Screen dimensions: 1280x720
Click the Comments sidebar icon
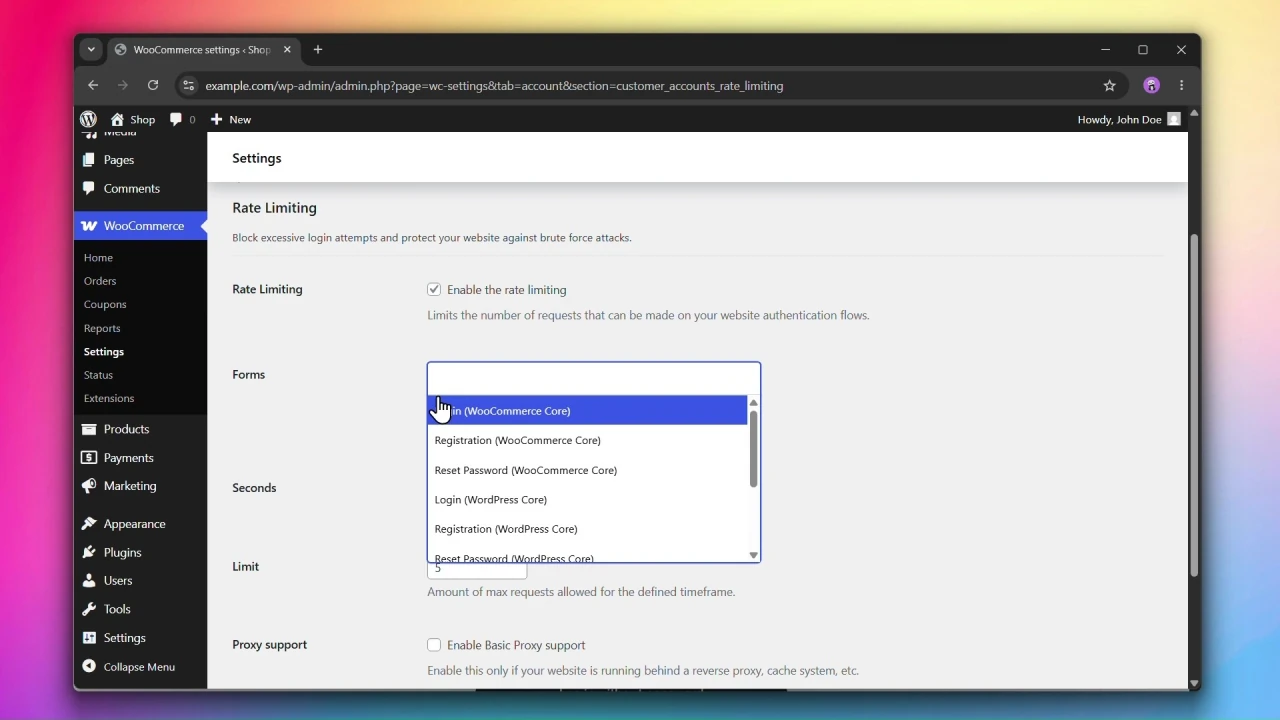pos(89,188)
